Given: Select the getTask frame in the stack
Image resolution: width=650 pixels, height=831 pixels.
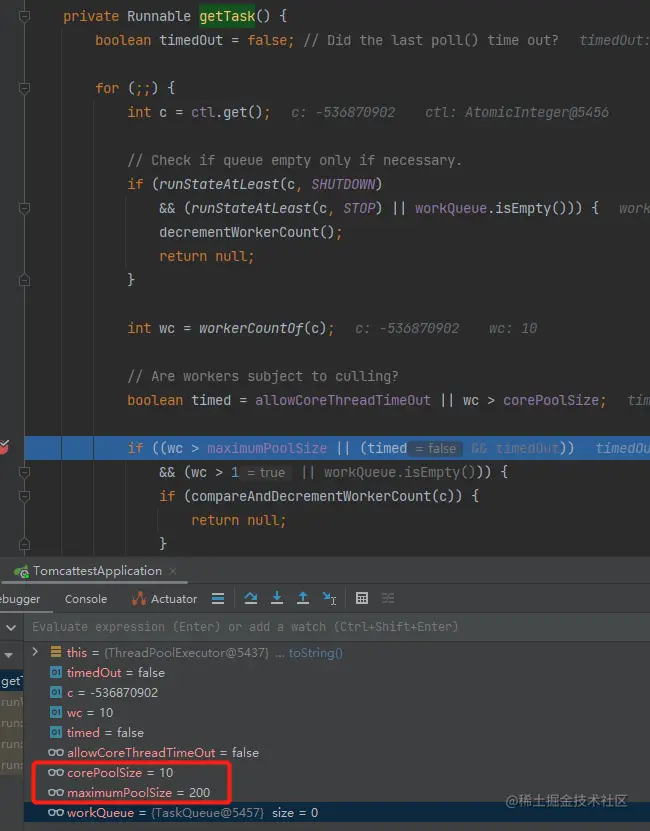Looking at the screenshot, I should coord(12,681).
